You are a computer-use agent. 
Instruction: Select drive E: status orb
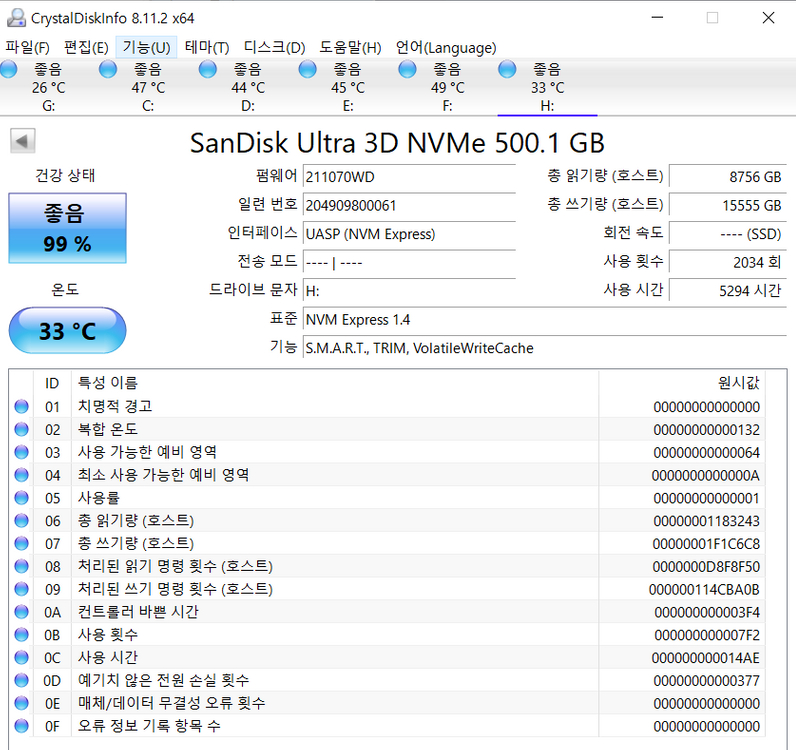tap(308, 69)
